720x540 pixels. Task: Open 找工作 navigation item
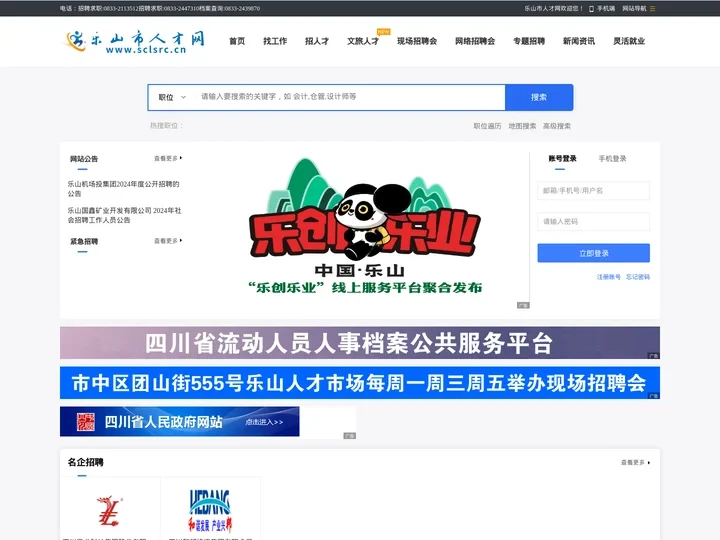point(275,41)
